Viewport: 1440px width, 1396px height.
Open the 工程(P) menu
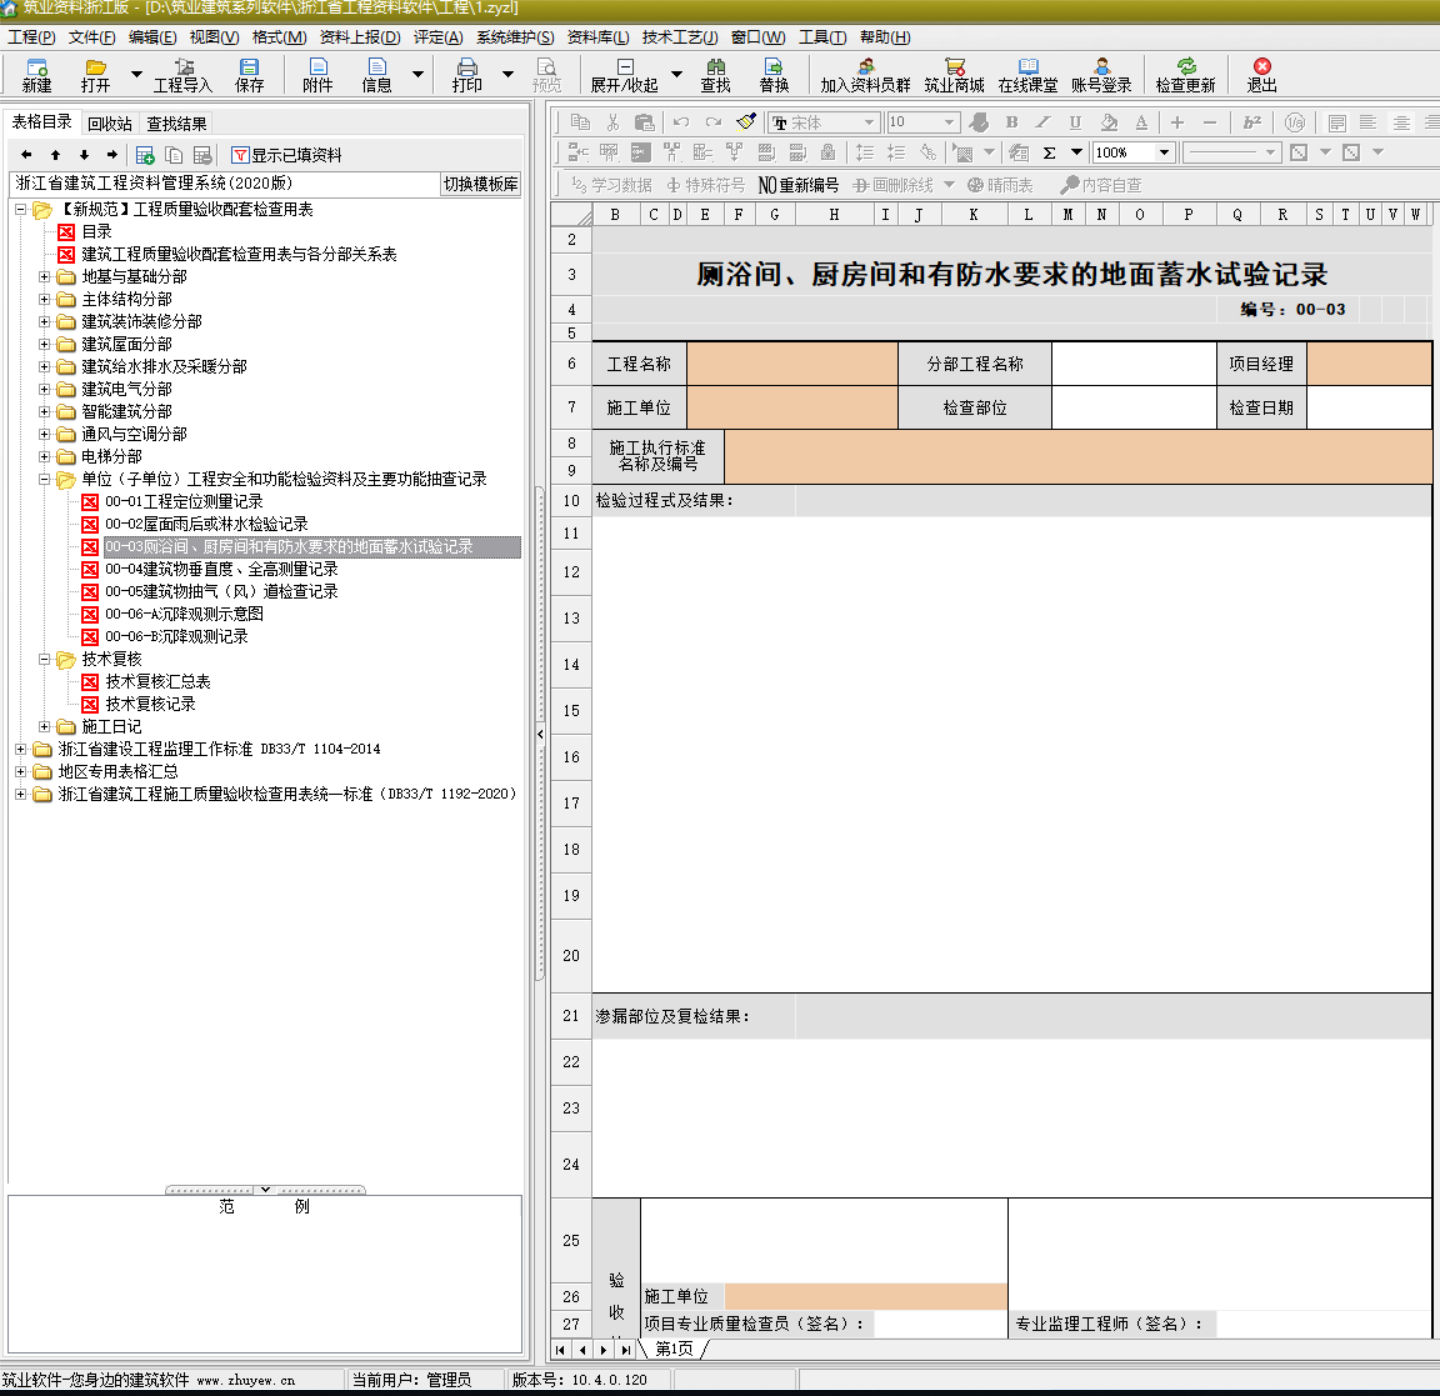pos(32,37)
